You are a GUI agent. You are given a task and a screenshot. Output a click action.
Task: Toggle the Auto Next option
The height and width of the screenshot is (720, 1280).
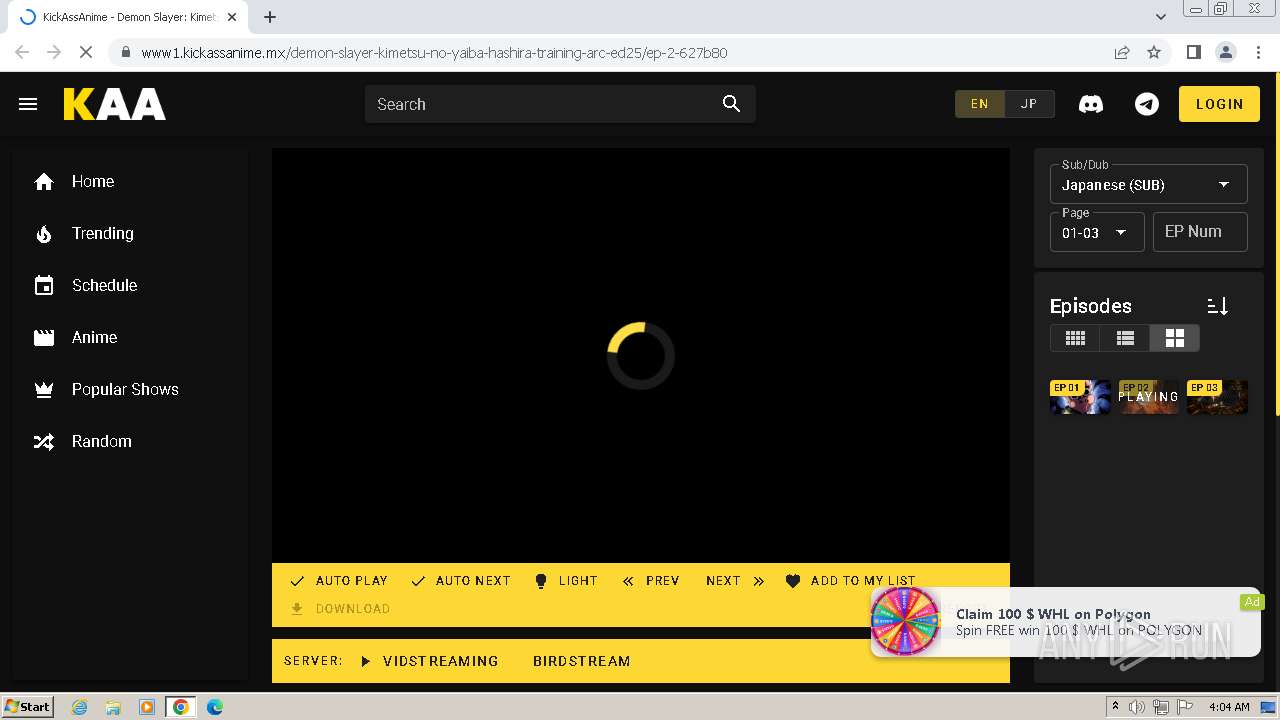click(x=461, y=581)
